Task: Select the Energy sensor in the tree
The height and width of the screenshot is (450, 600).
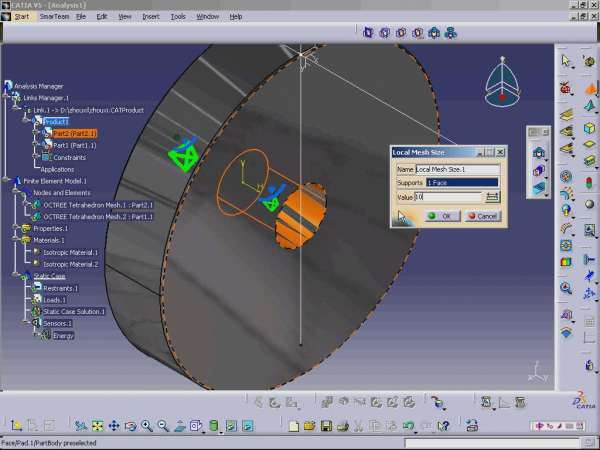Action: pyautogui.click(x=63, y=336)
